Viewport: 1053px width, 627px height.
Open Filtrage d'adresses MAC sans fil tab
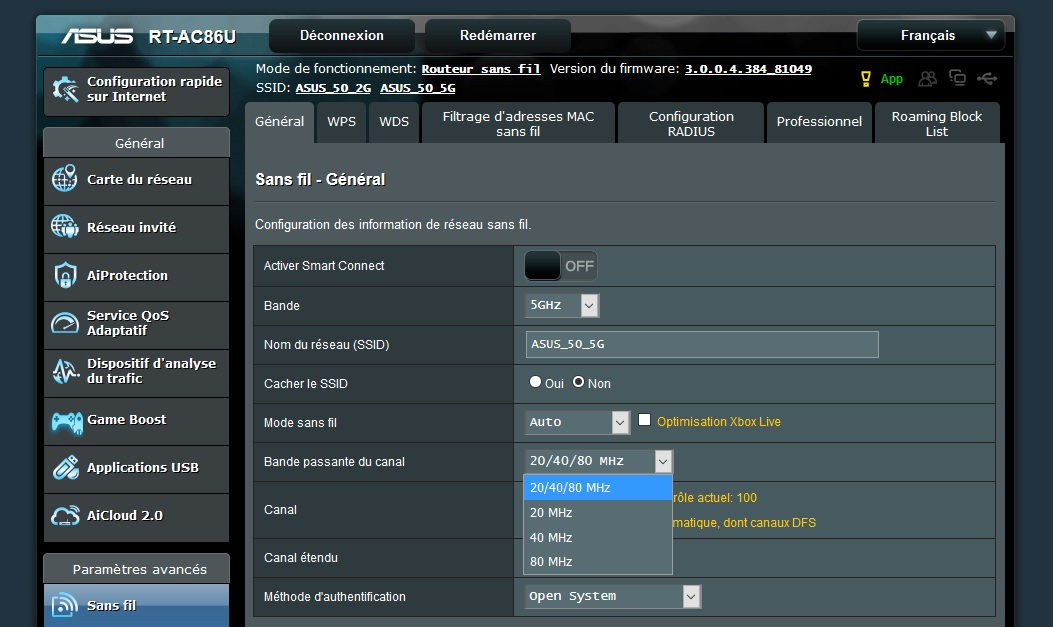[518, 122]
